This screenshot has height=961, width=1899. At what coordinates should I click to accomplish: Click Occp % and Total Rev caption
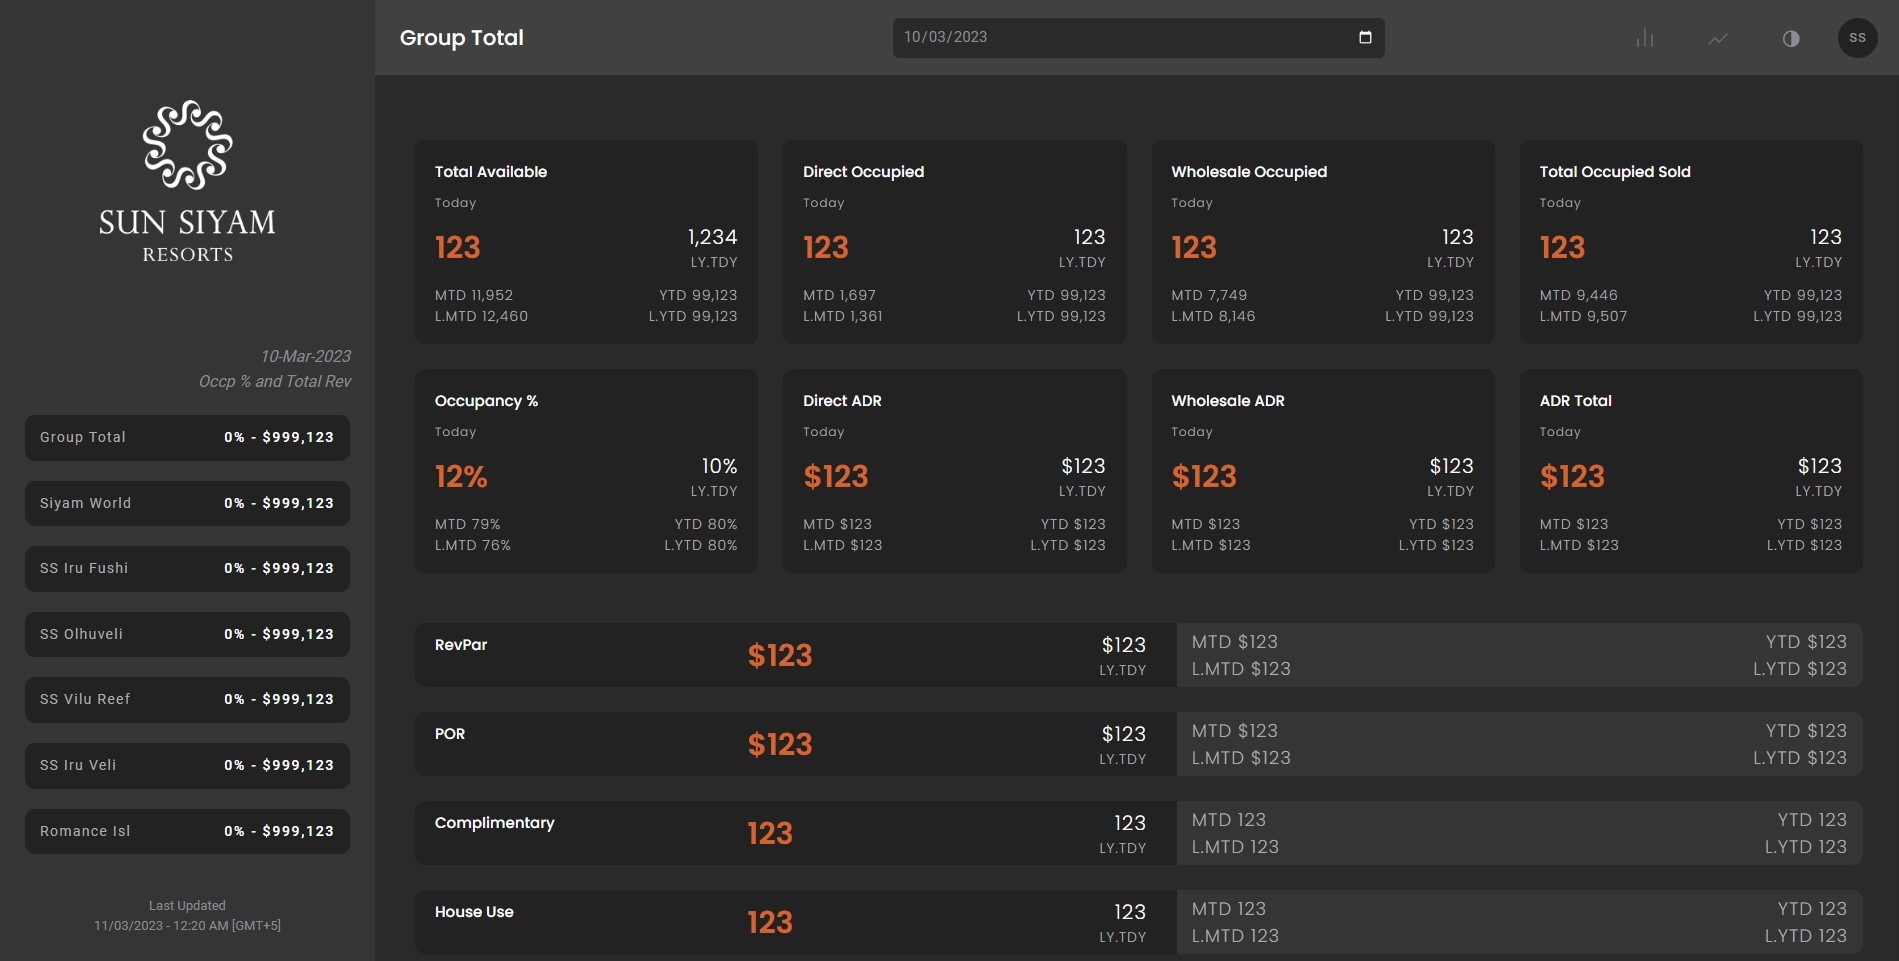click(275, 382)
